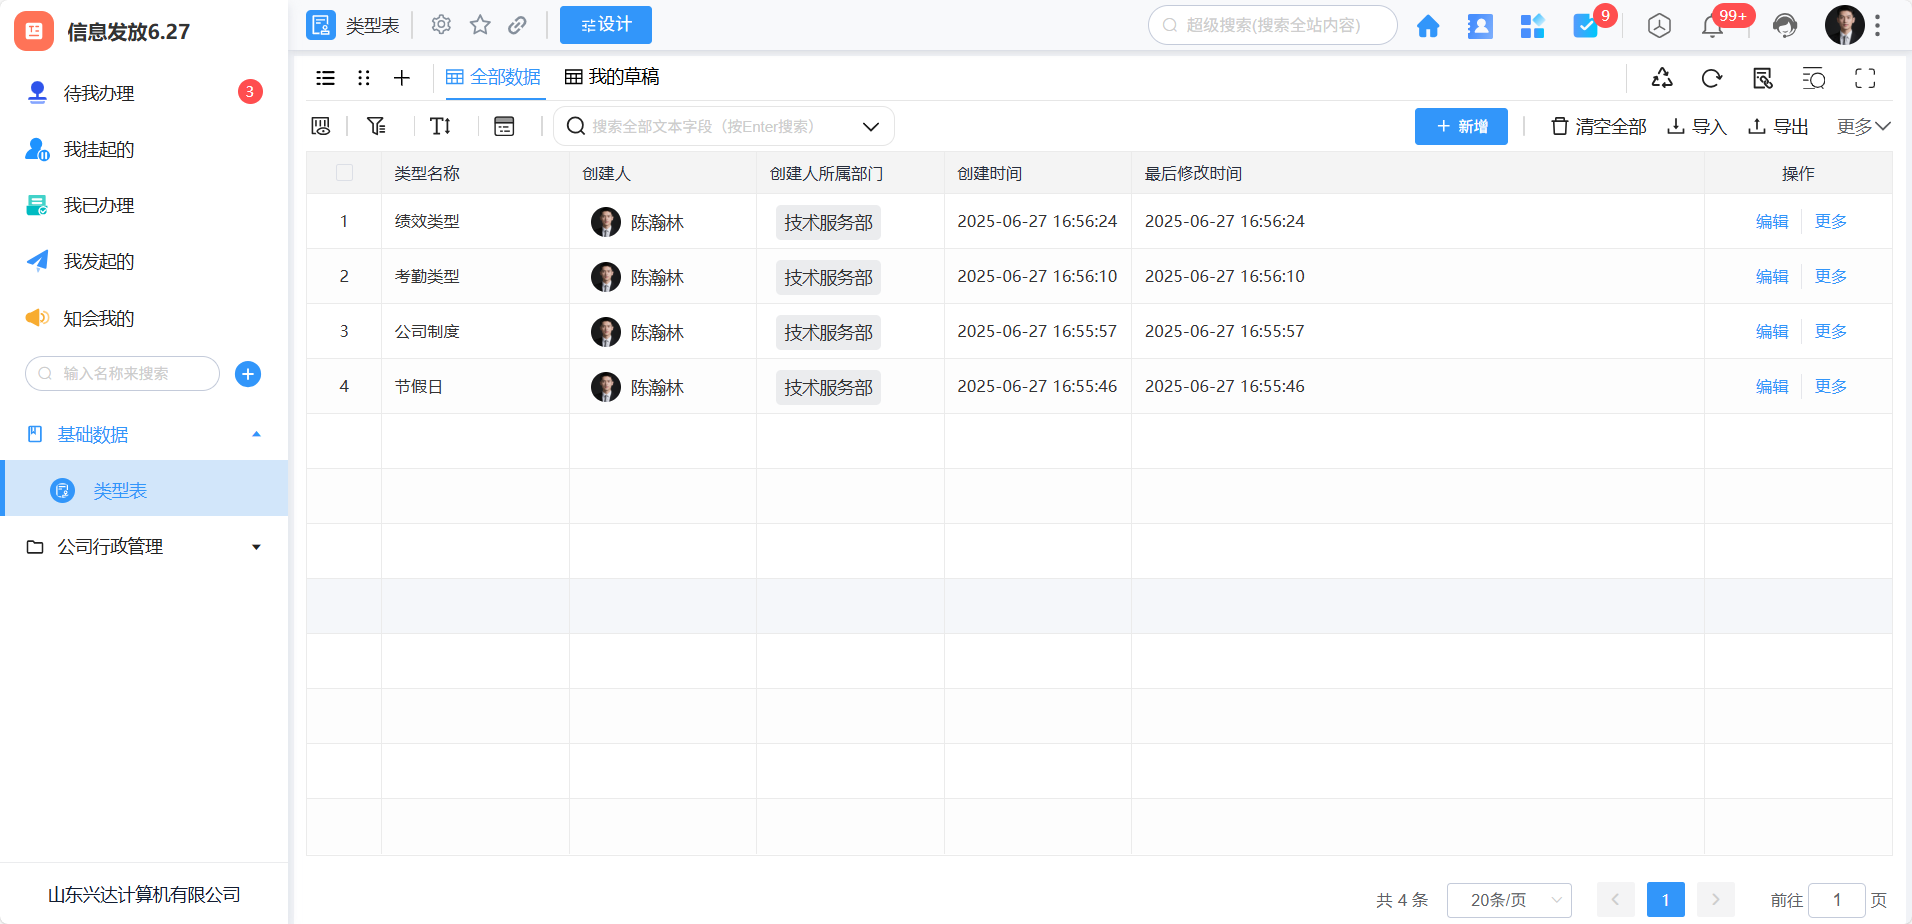The height and width of the screenshot is (924, 1912).
Task: Click the filter funnel icon
Action: point(376,126)
